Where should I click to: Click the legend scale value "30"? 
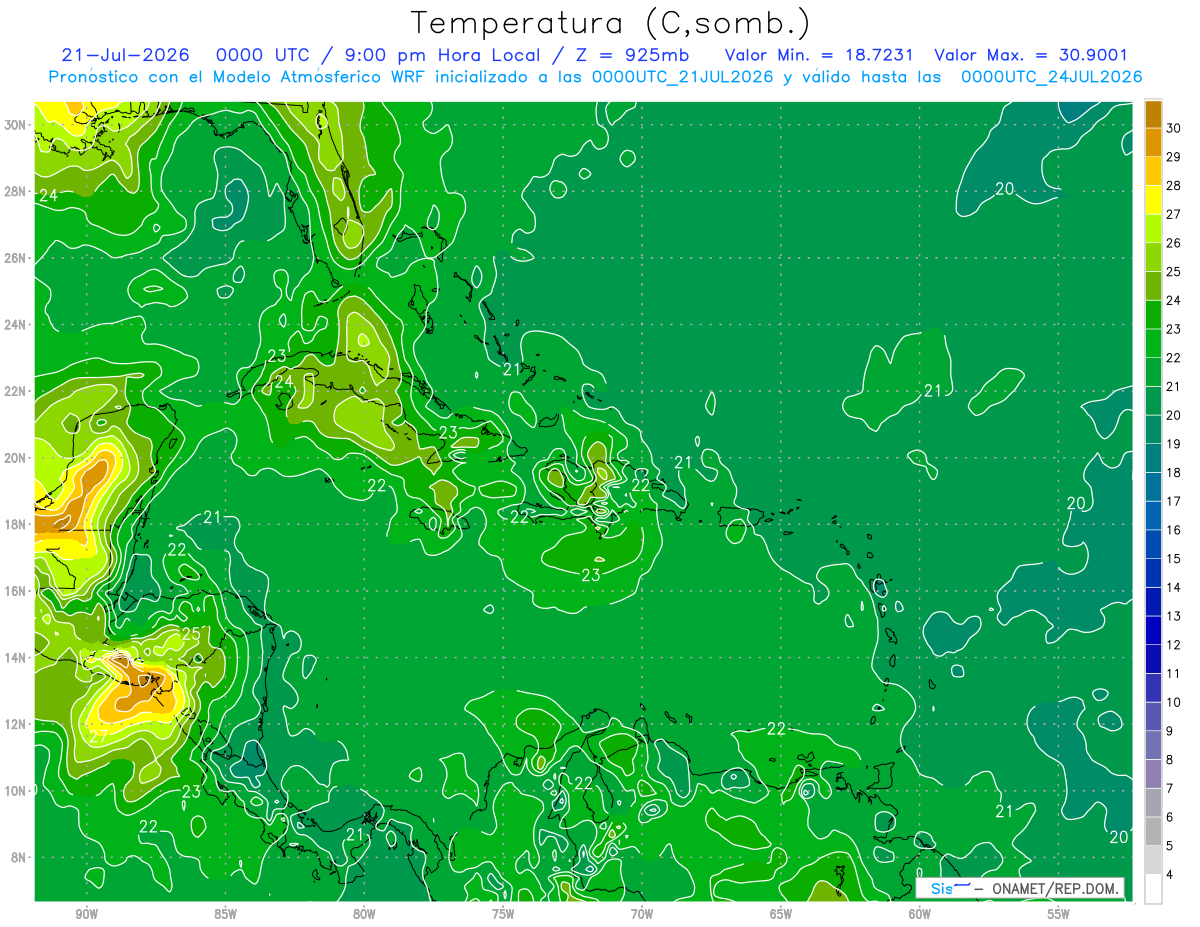coord(1174,128)
